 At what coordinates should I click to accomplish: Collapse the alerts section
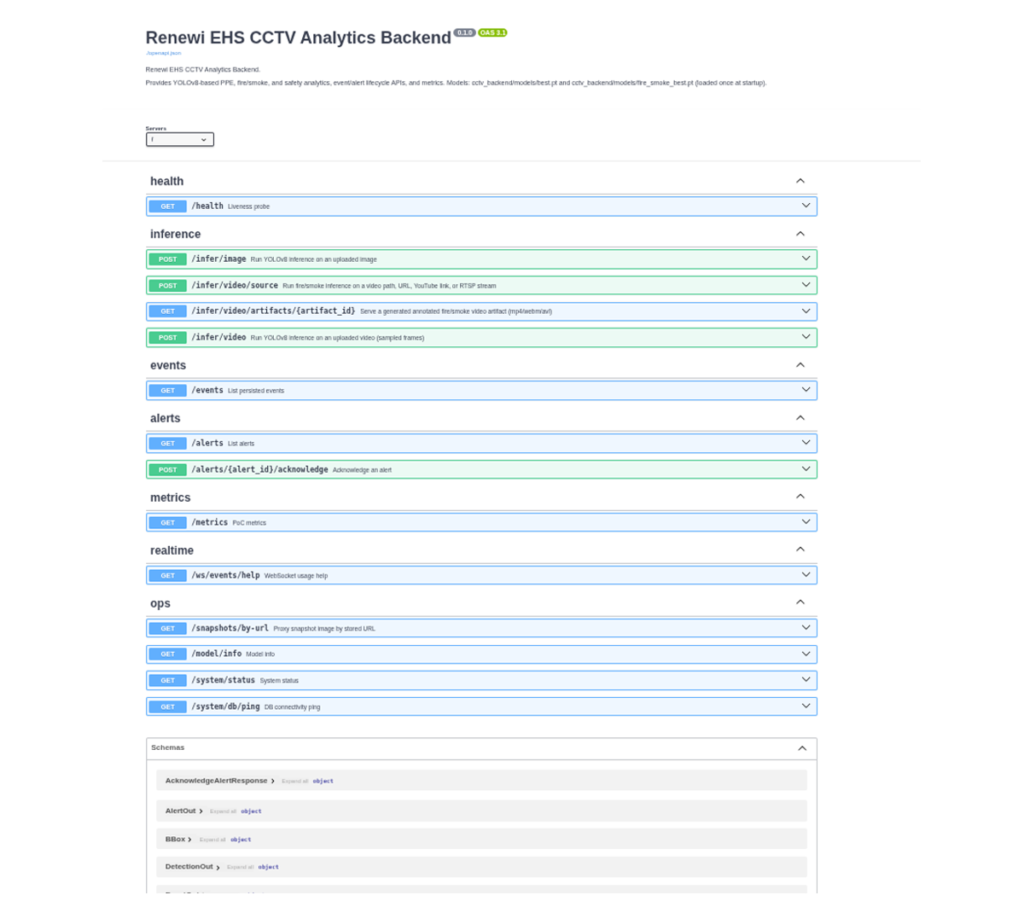[800, 418]
